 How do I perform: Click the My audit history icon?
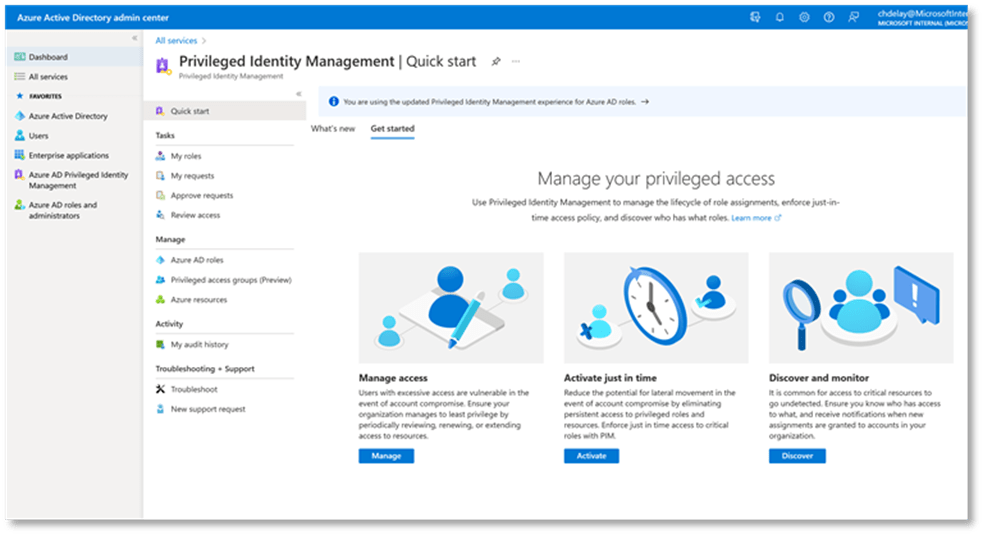[x=160, y=344]
